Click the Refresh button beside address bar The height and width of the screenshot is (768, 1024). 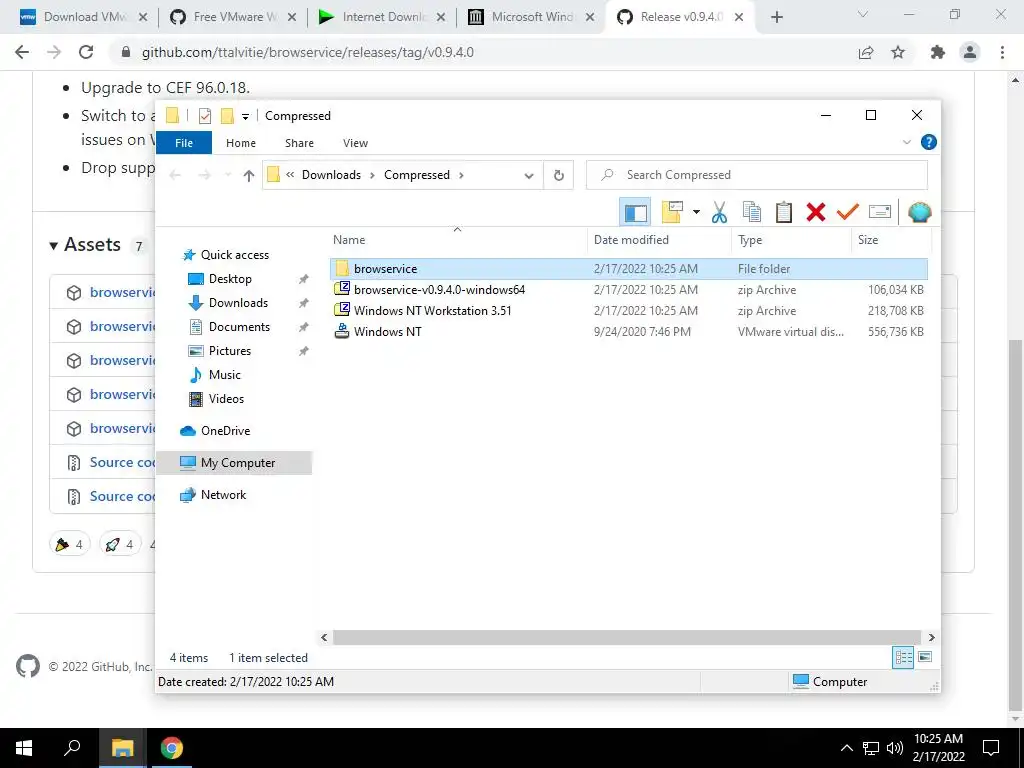point(558,175)
